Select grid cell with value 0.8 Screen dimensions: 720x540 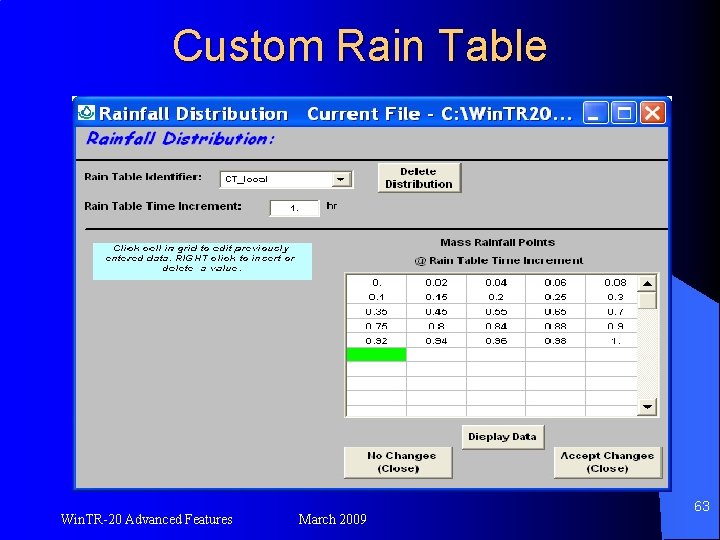click(x=436, y=326)
